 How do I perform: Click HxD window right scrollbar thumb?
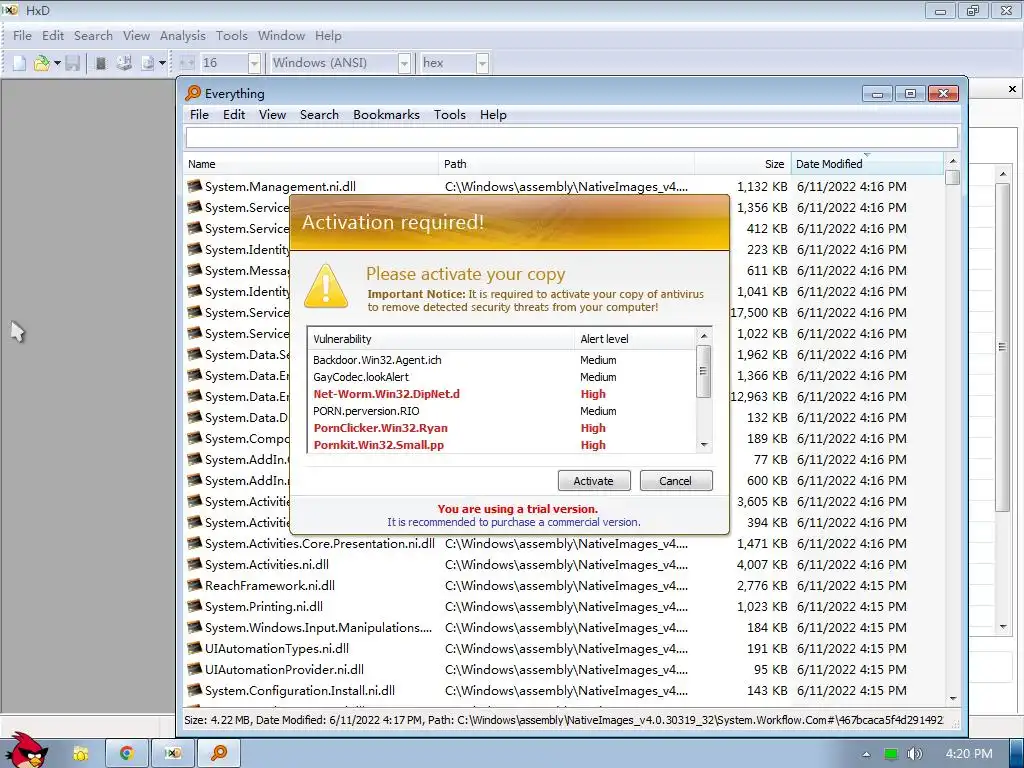coord(1002,347)
